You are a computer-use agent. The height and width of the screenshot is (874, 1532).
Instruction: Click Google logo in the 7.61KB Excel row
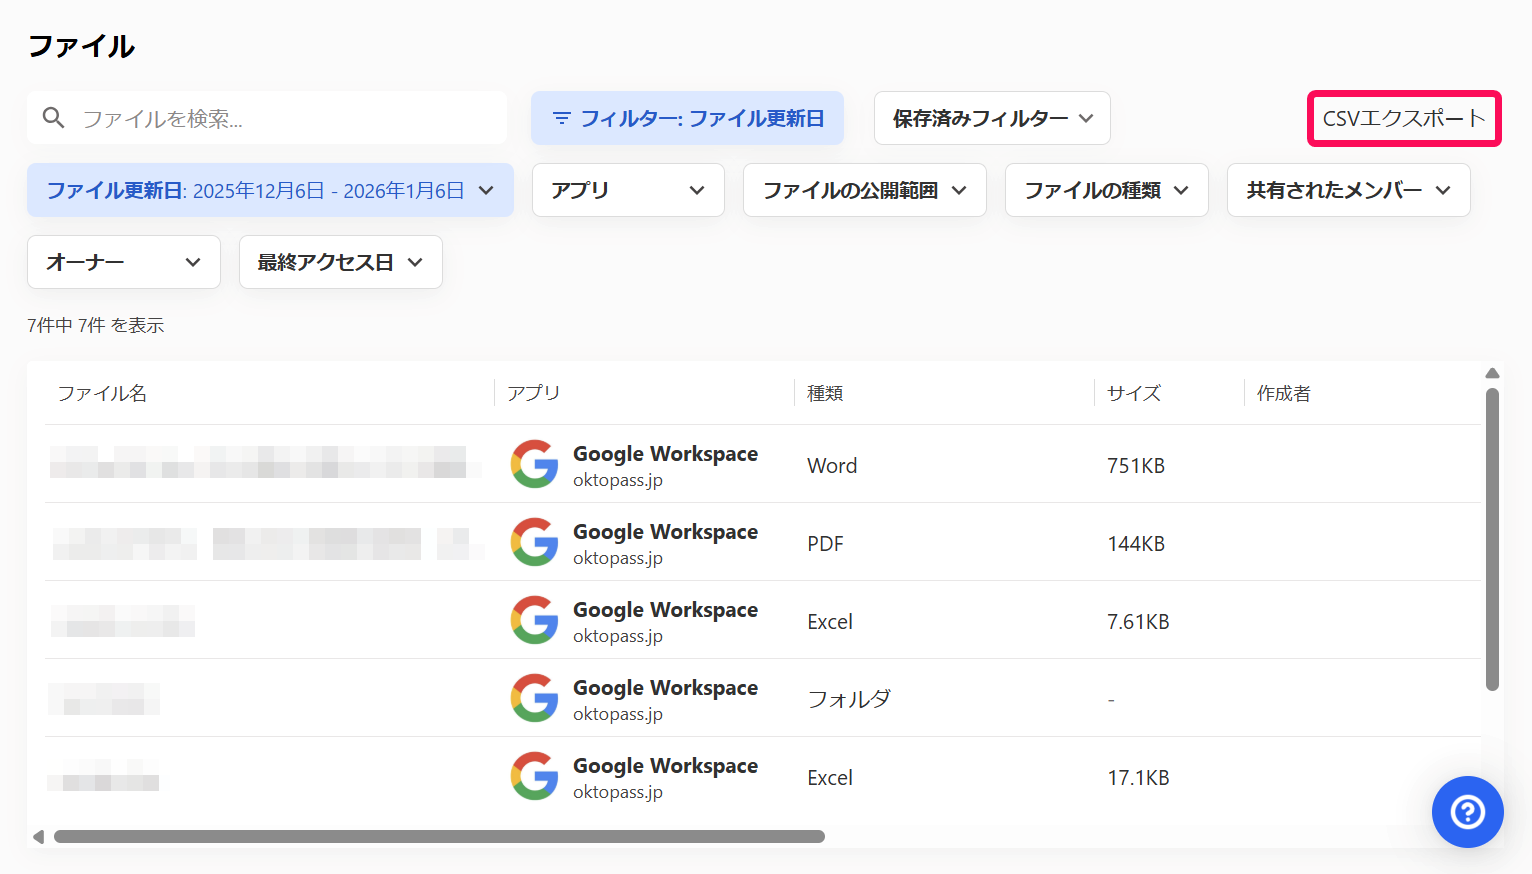click(x=535, y=620)
